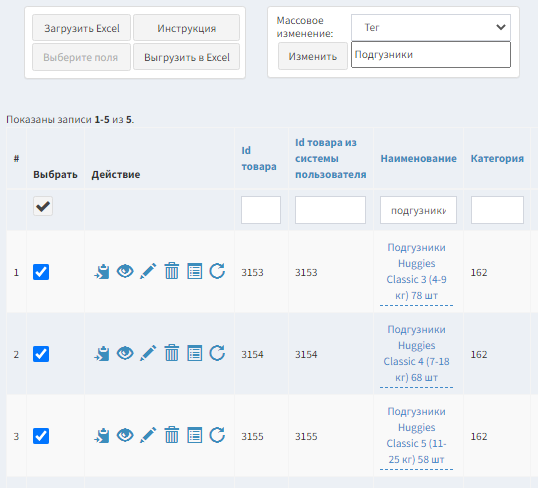The height and width of the screenshot is (488, 538).
Task: Open the list icon for product 3155
Action: tap(195, 435)
